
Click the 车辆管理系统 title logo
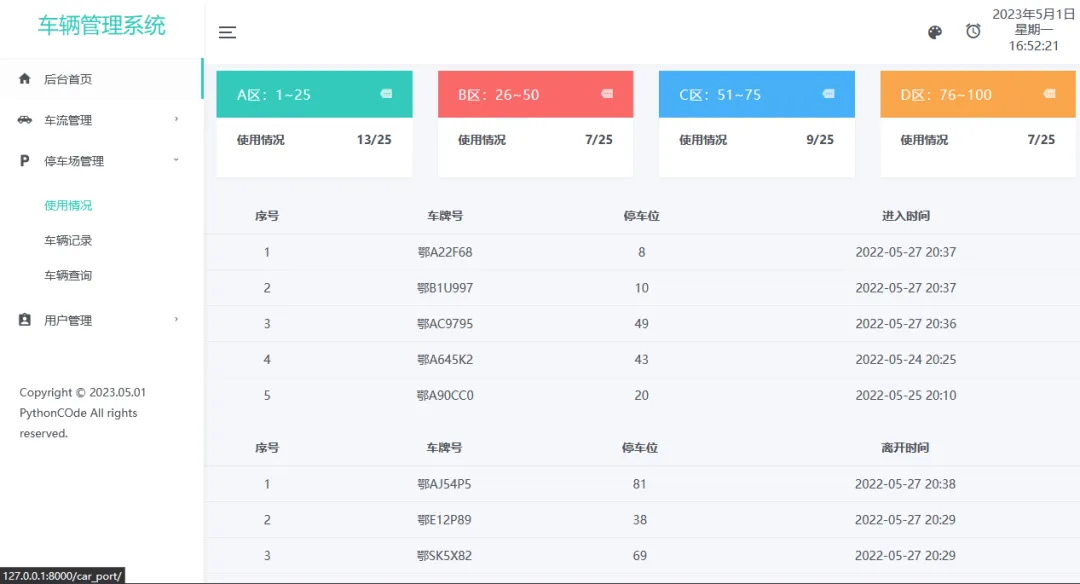click(x=101, y=25)
